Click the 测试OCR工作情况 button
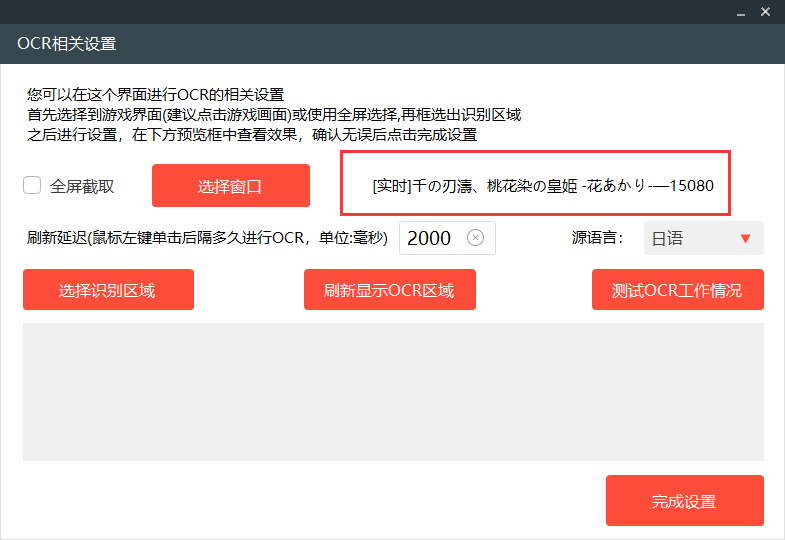The height and width of the screenshot is (540, 785). (678, 290)
